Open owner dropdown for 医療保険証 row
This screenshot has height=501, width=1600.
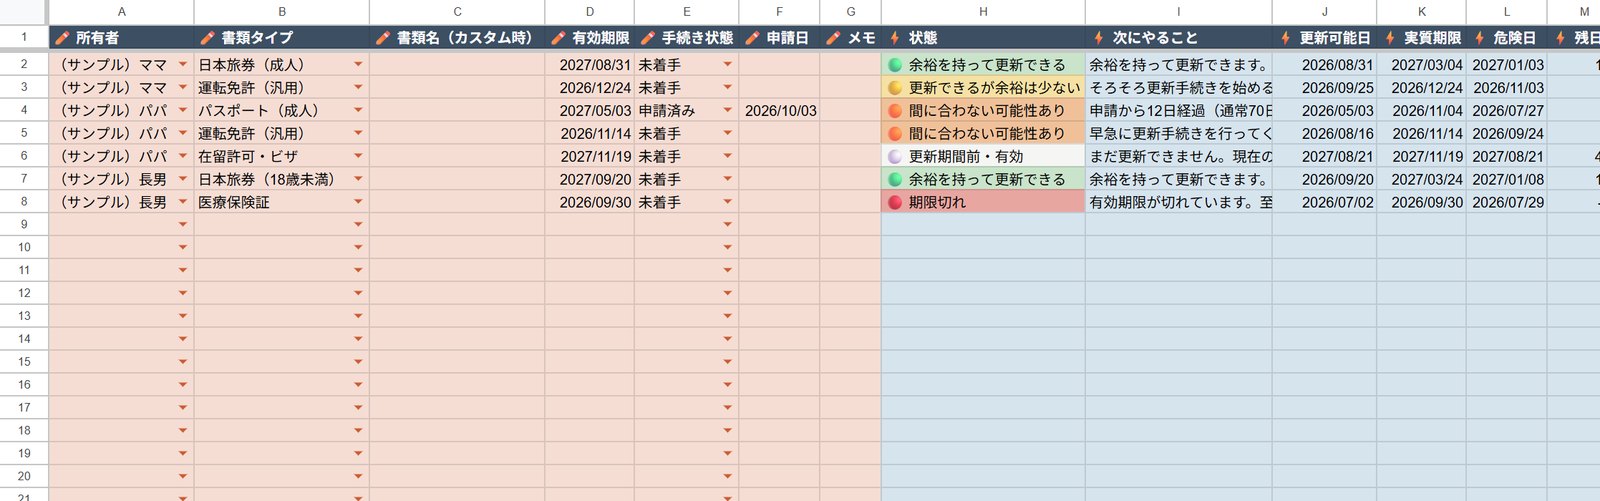(183, 202)
